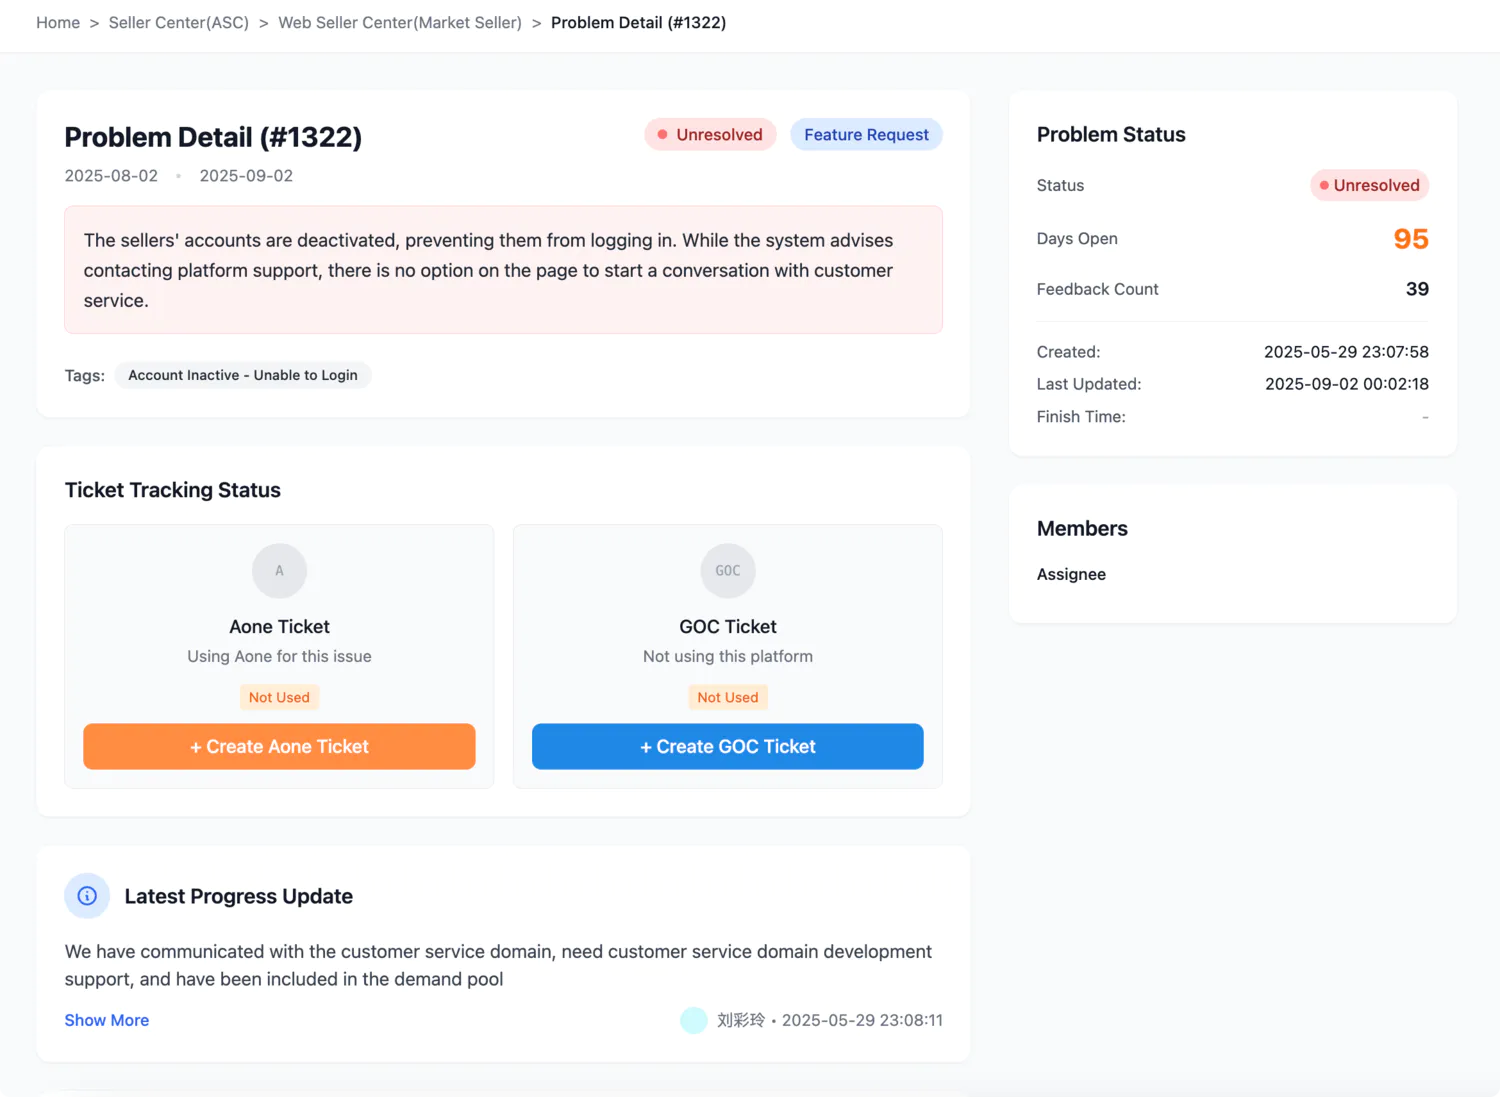Click the Days Open value 95

[x=1410, y=239]
